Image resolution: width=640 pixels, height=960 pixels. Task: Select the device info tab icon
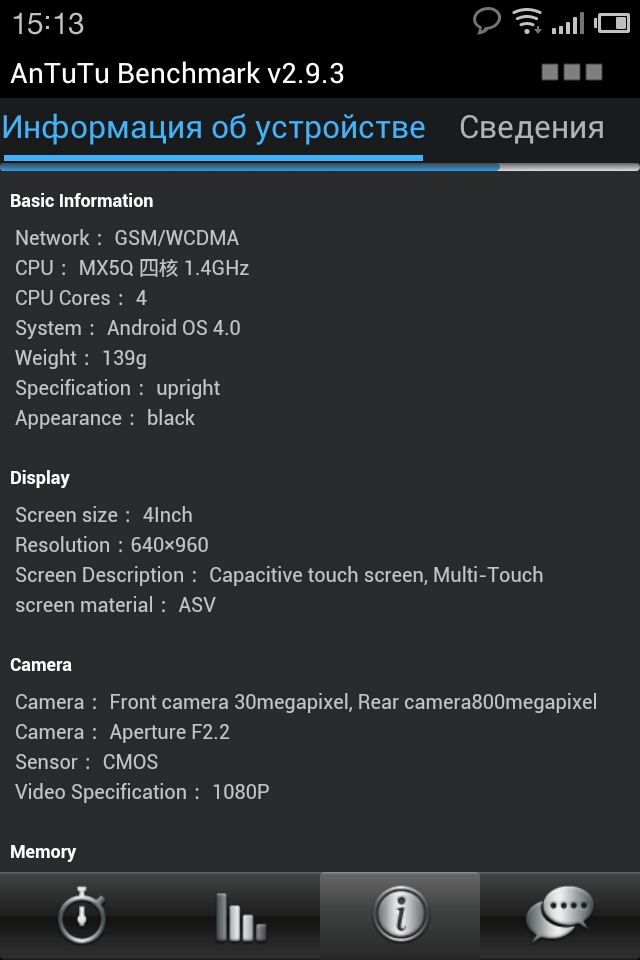pyautogui.click(x=400, y=915)
